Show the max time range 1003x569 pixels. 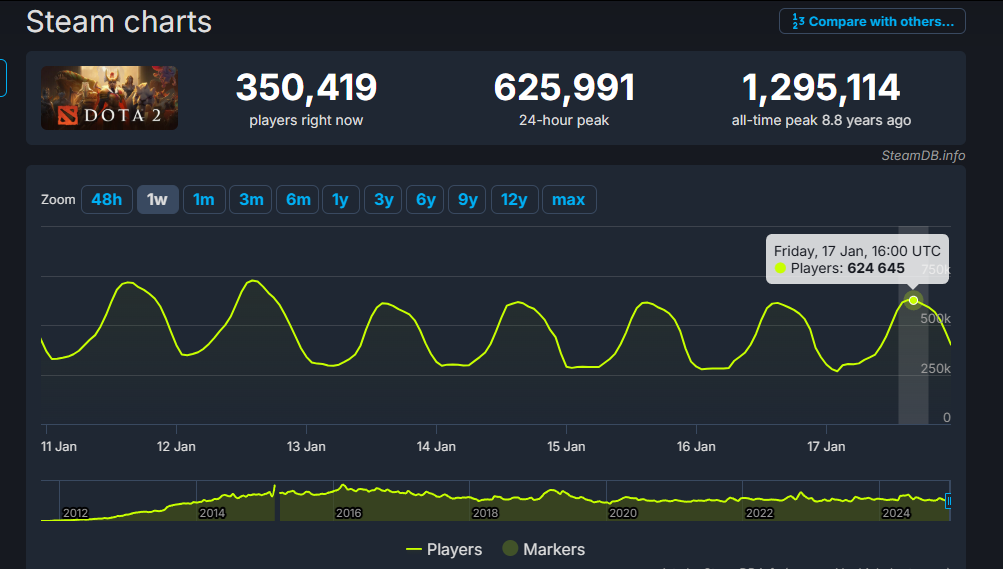[568, 199]
